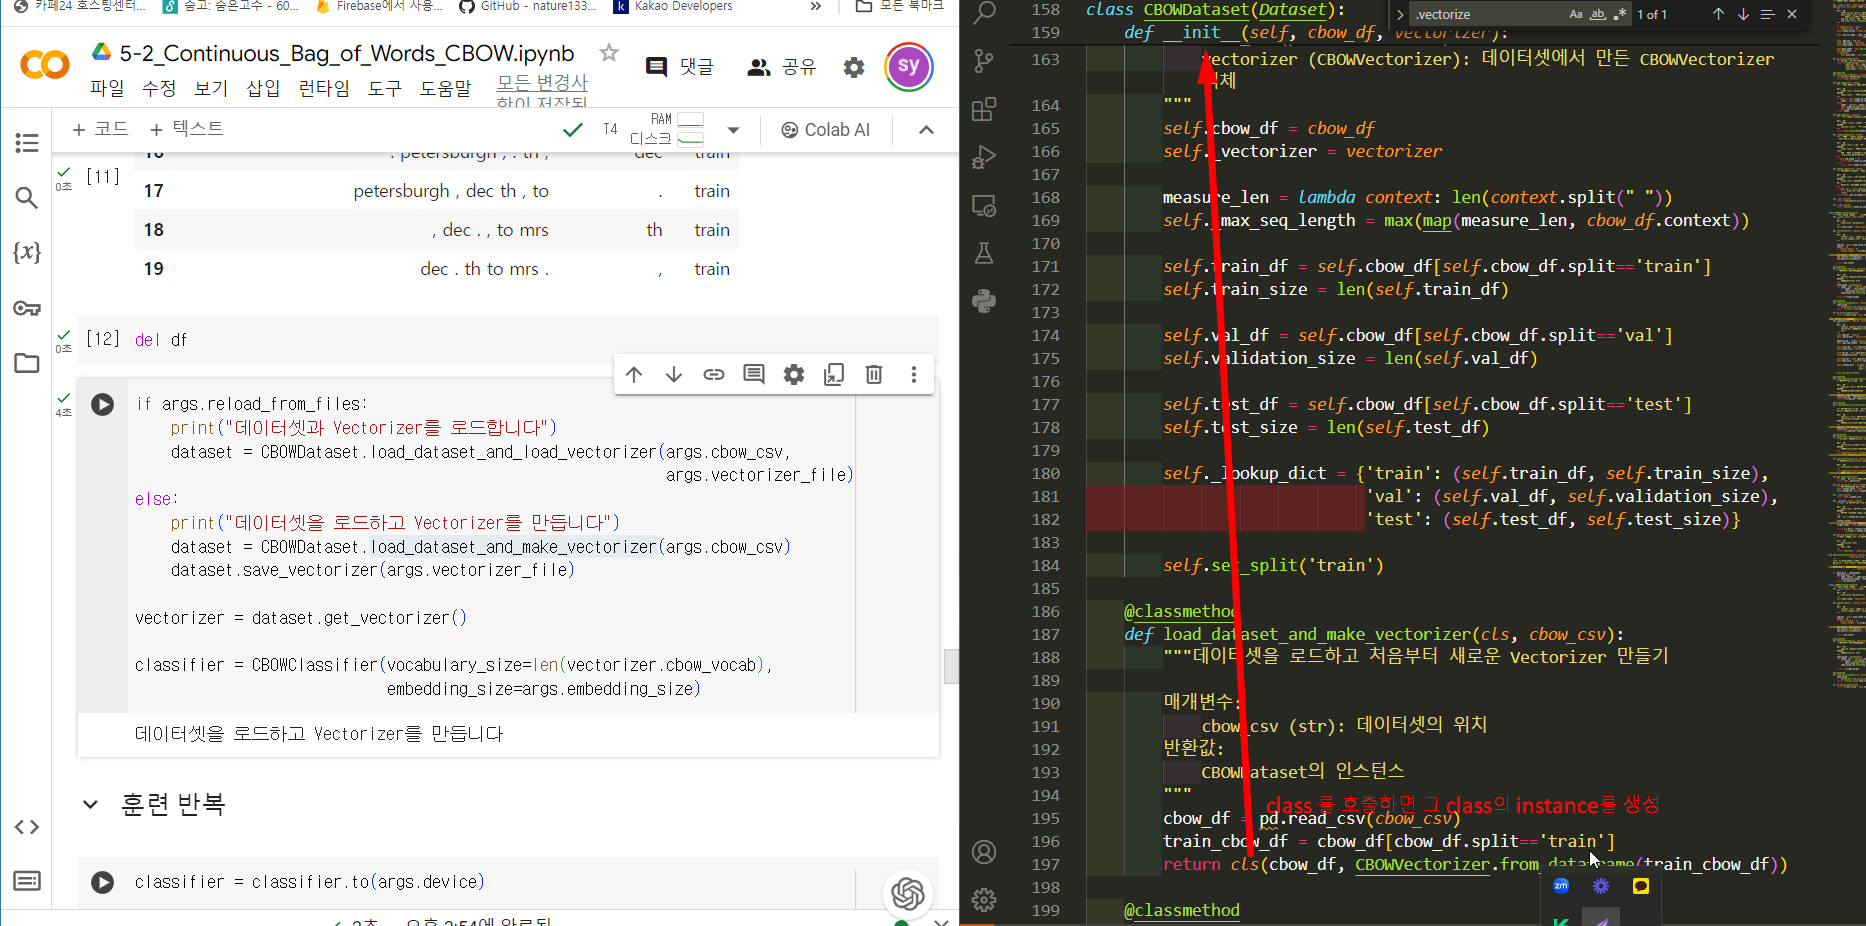This screenshot has height=926, width=1866.
Task: Open selected cell's editor settings gear
Action: (794, 374)
